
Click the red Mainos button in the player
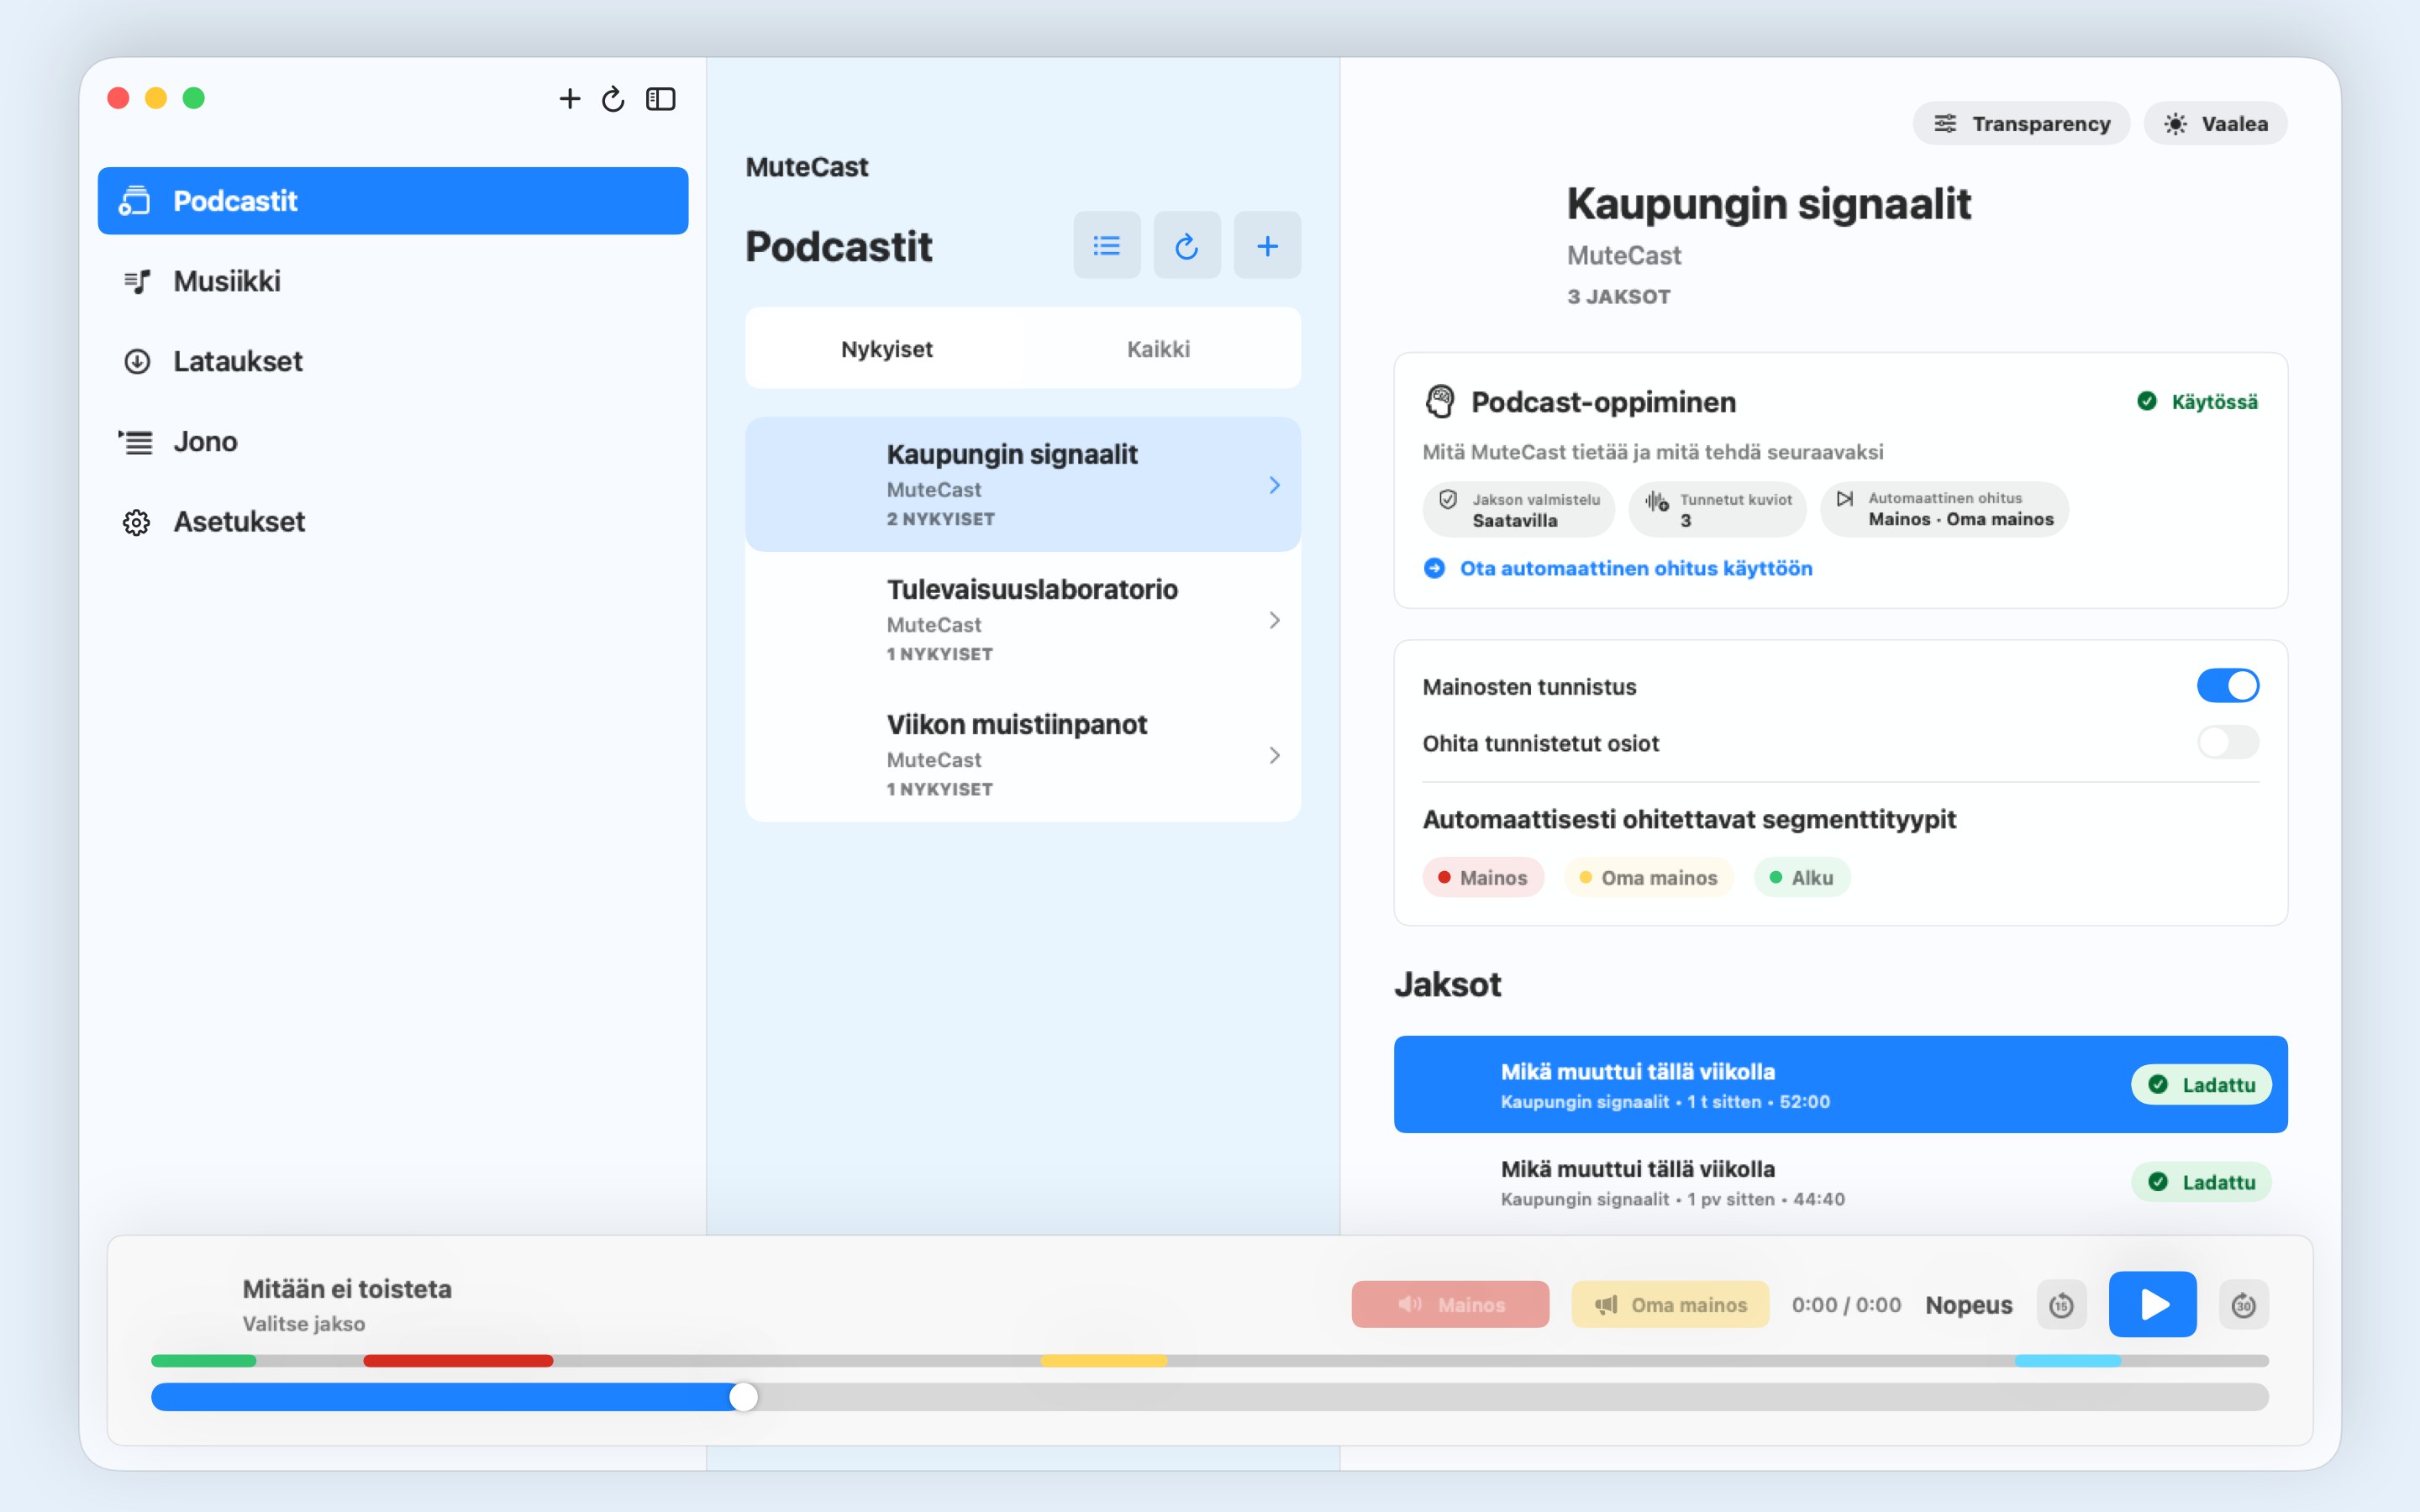1450,1304
